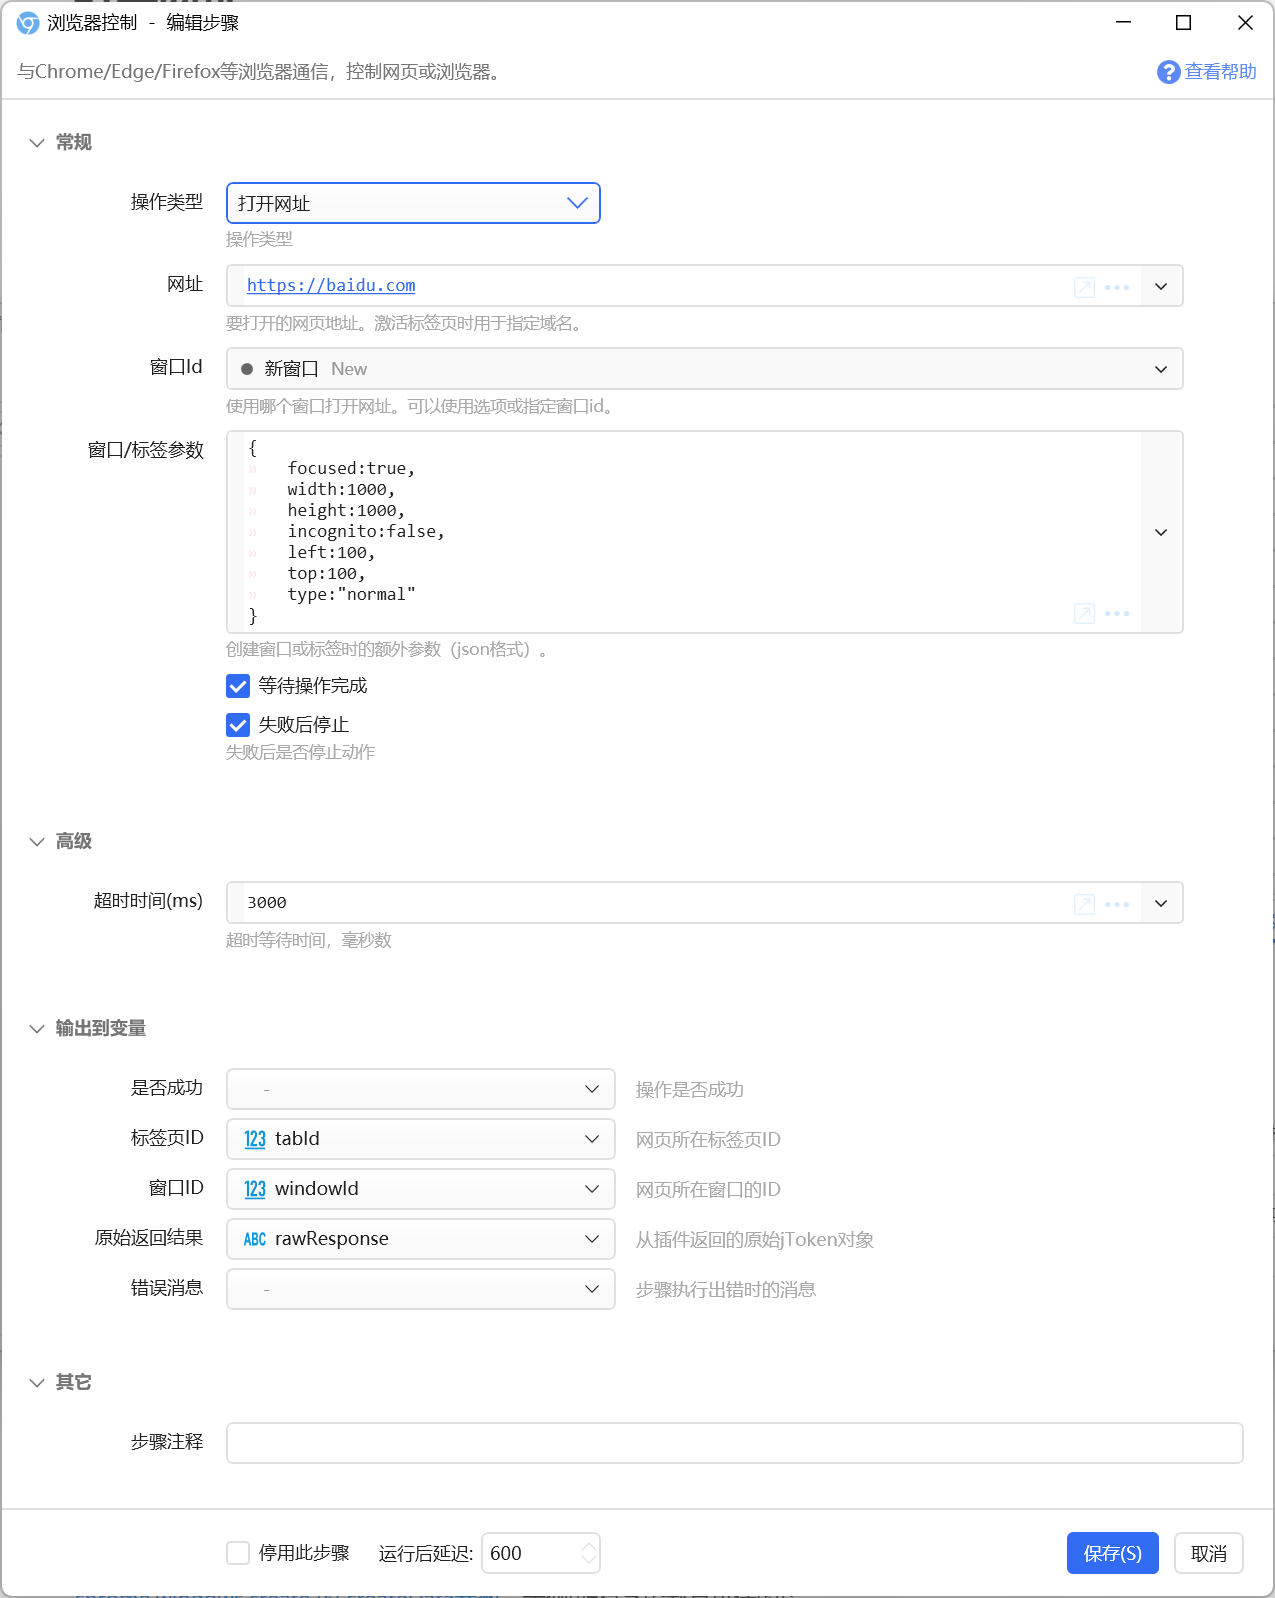Click the expand-editor icon in the window parameters box
1275x1598 pixels.
point(1084,613)
